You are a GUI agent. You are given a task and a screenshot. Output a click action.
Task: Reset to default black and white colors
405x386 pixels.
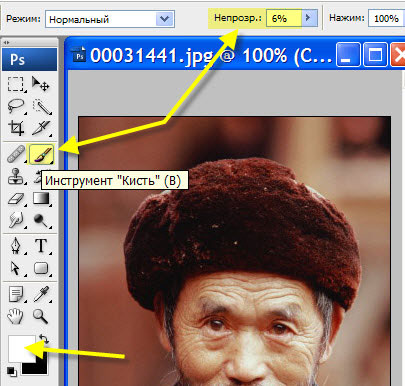[11, 371]
